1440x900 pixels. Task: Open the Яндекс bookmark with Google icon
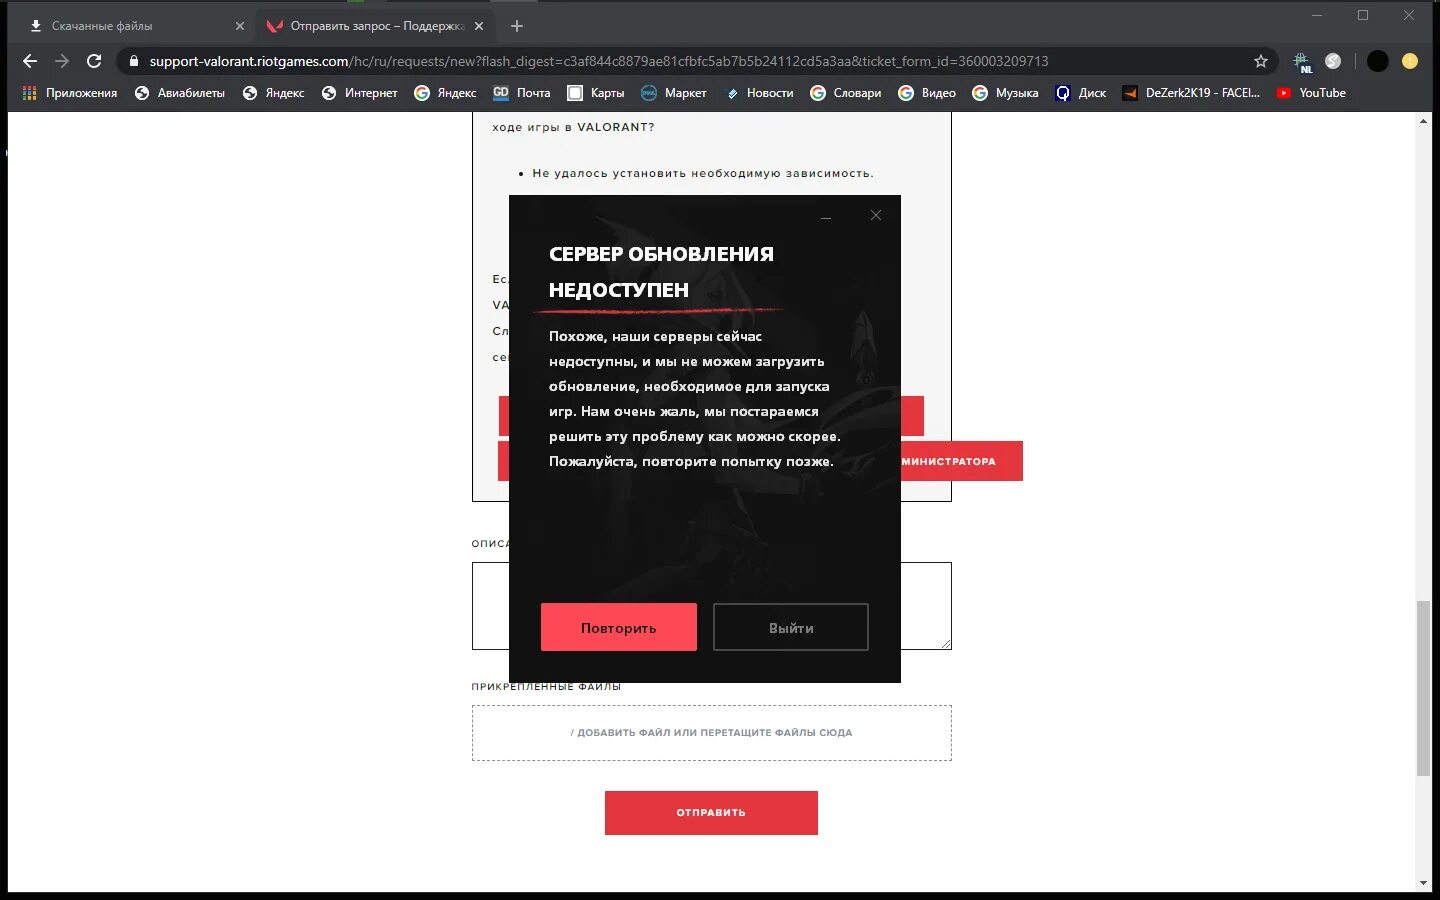click(x=445, y=93)
